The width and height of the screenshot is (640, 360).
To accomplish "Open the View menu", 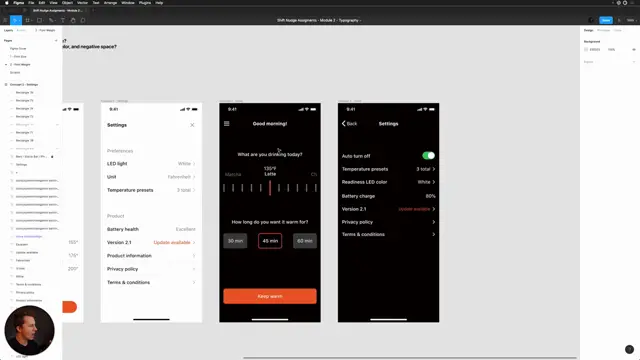I will coord(53,2).
